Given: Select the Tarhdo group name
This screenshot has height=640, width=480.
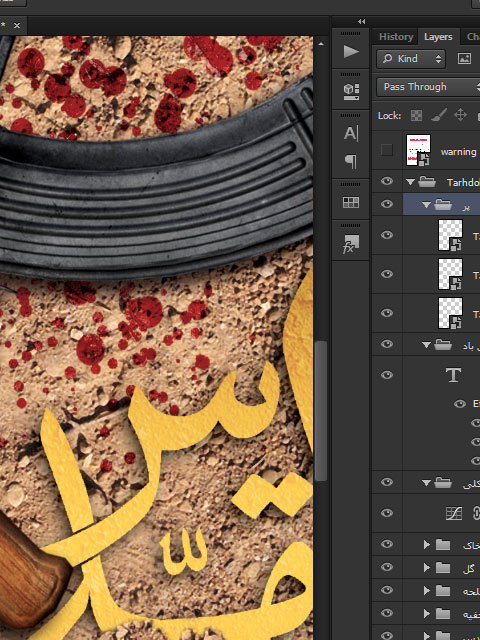Looking at the screenshot, I should coord(463,182).
